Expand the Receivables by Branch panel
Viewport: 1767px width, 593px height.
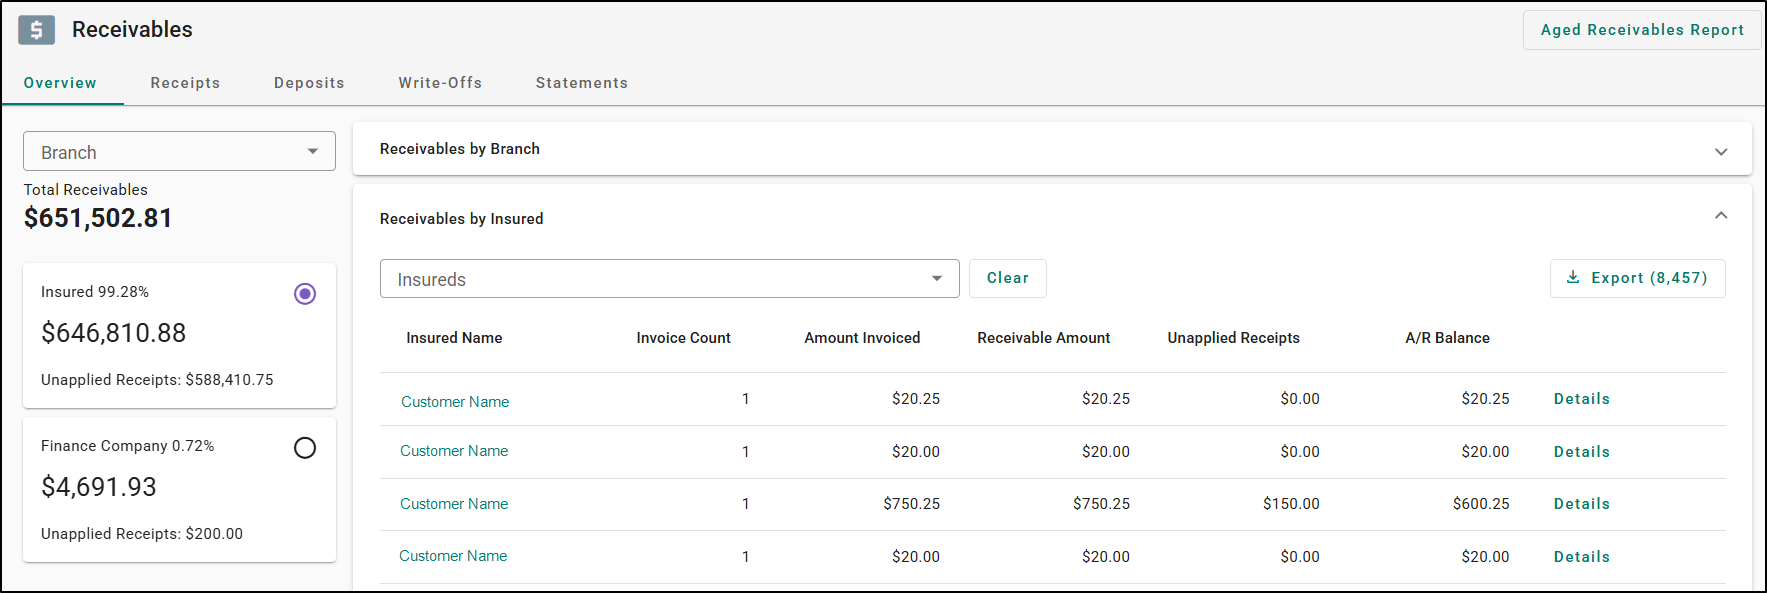pos(1721,151)
